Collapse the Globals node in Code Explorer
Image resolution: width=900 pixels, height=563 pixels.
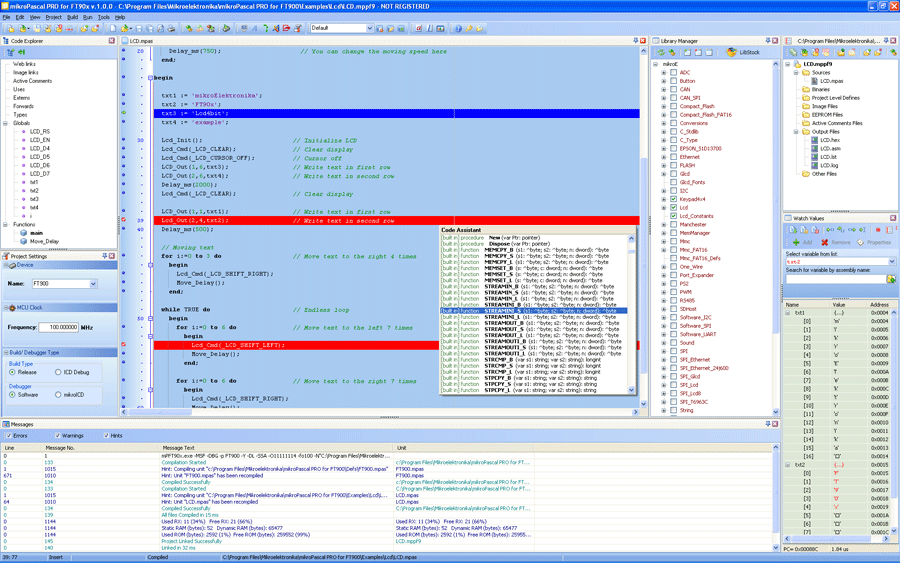coord(6,123)
